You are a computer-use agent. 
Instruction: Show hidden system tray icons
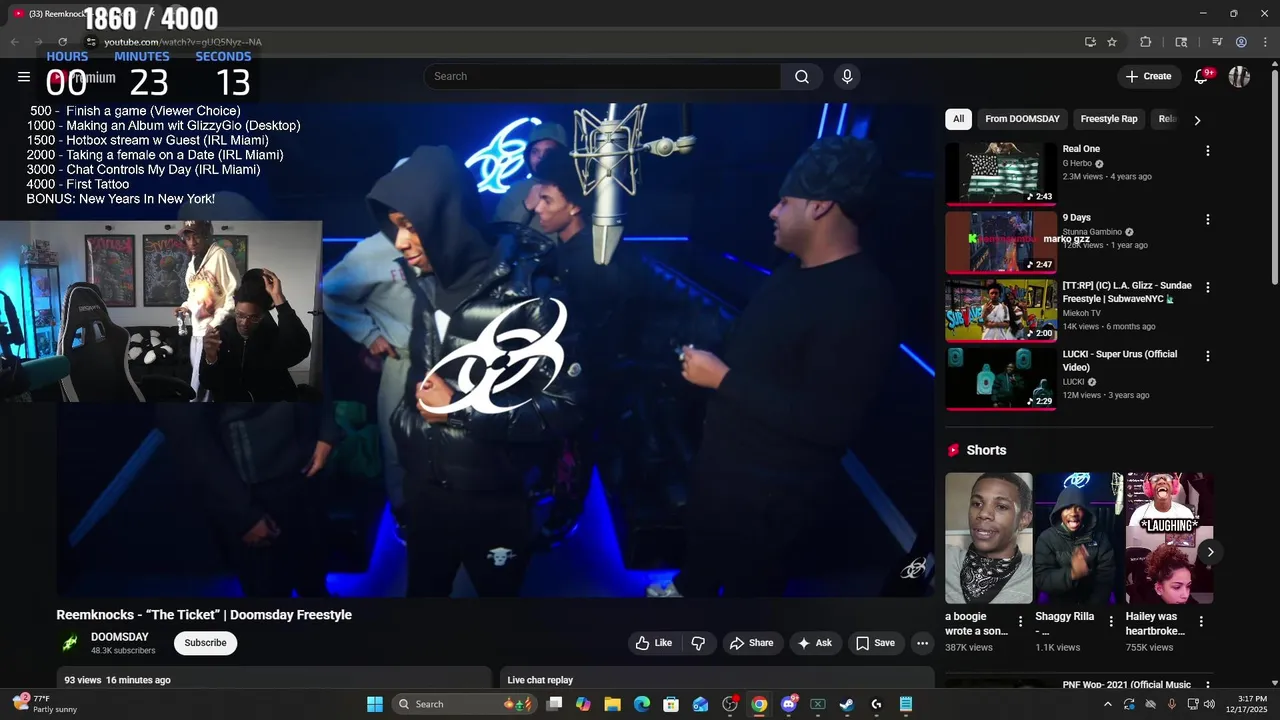(1107, 704)
